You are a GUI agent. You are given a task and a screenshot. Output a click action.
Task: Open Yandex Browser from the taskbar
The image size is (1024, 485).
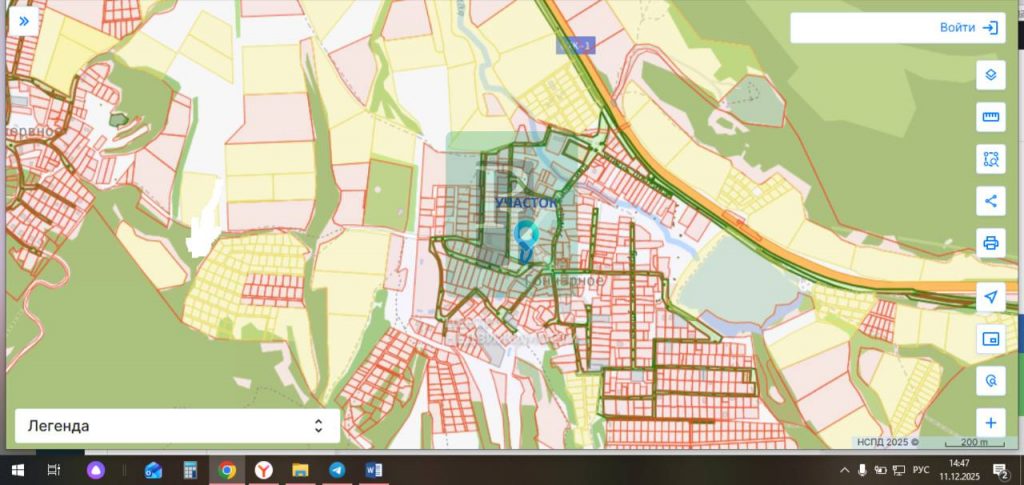click(263, 470)
